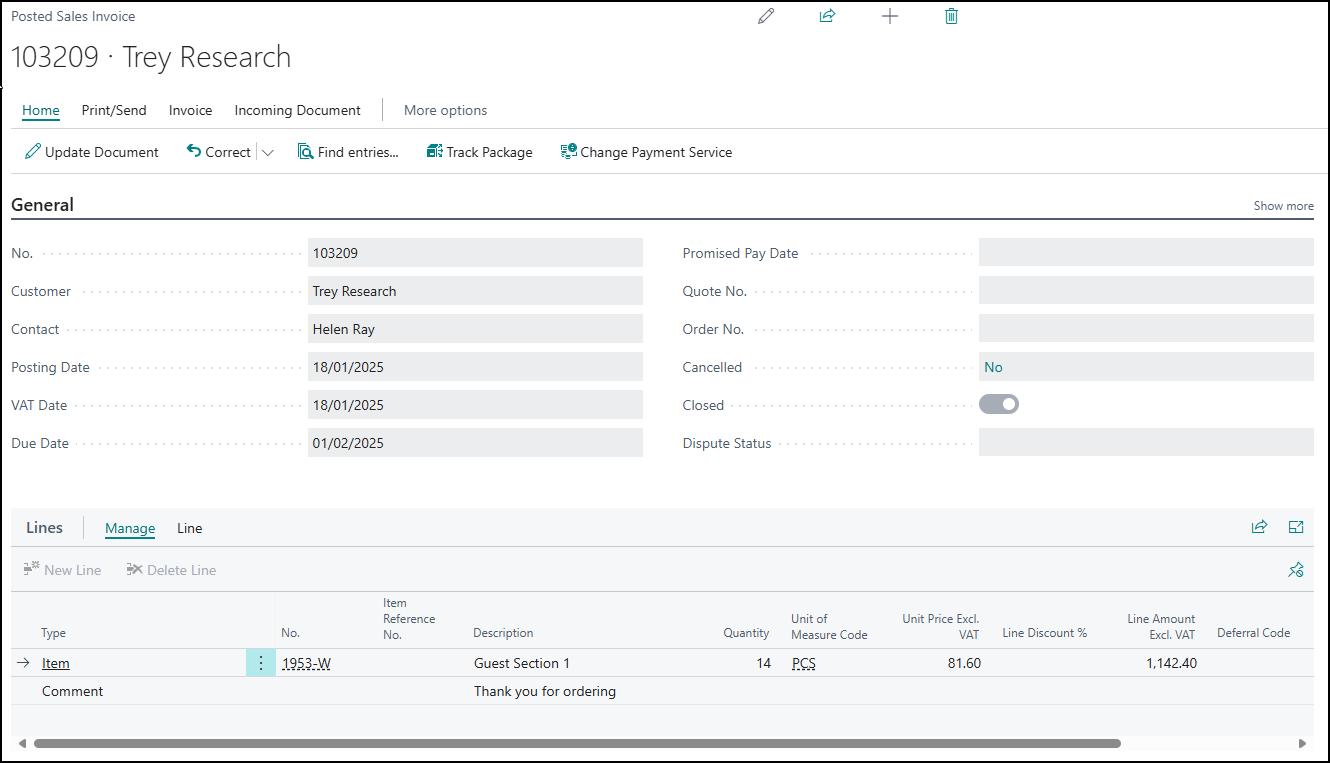Open Find entries action
The image size is (1330, 763).
348,152
